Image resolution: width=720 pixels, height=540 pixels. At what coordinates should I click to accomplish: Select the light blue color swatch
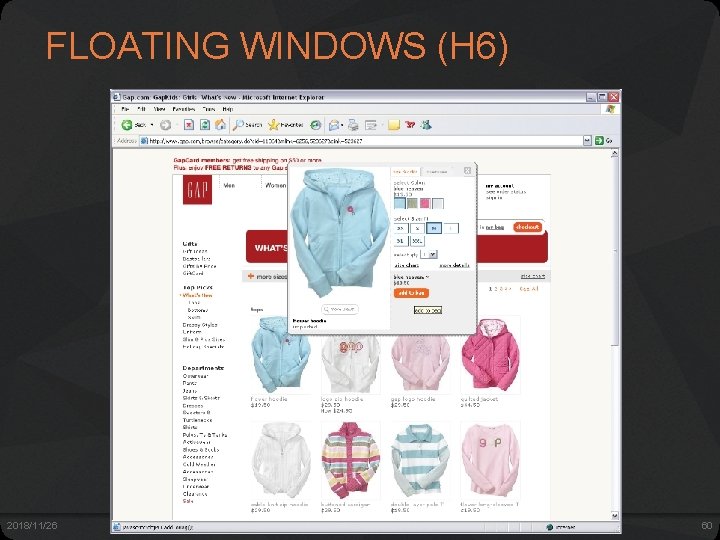click(x=400, y=203)
